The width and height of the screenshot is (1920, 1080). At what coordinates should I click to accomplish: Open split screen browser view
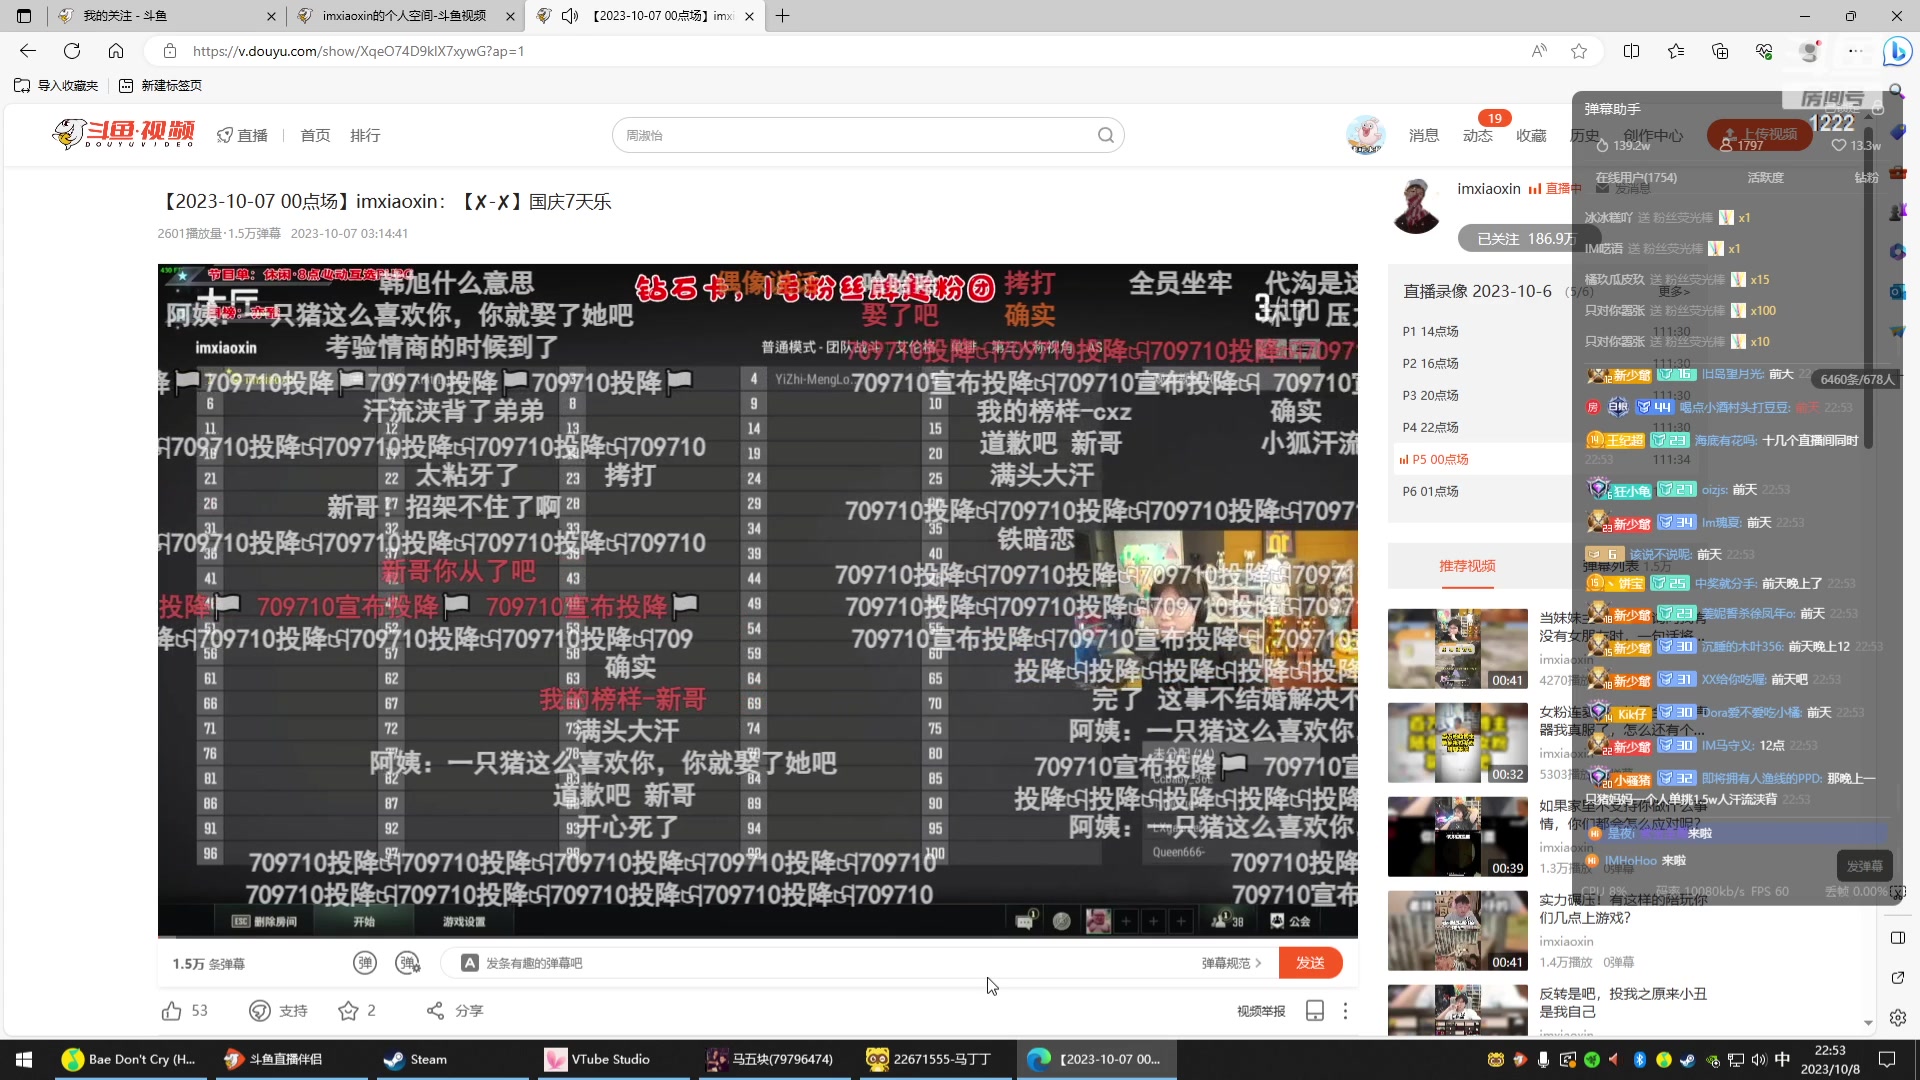click(1632, 51)
